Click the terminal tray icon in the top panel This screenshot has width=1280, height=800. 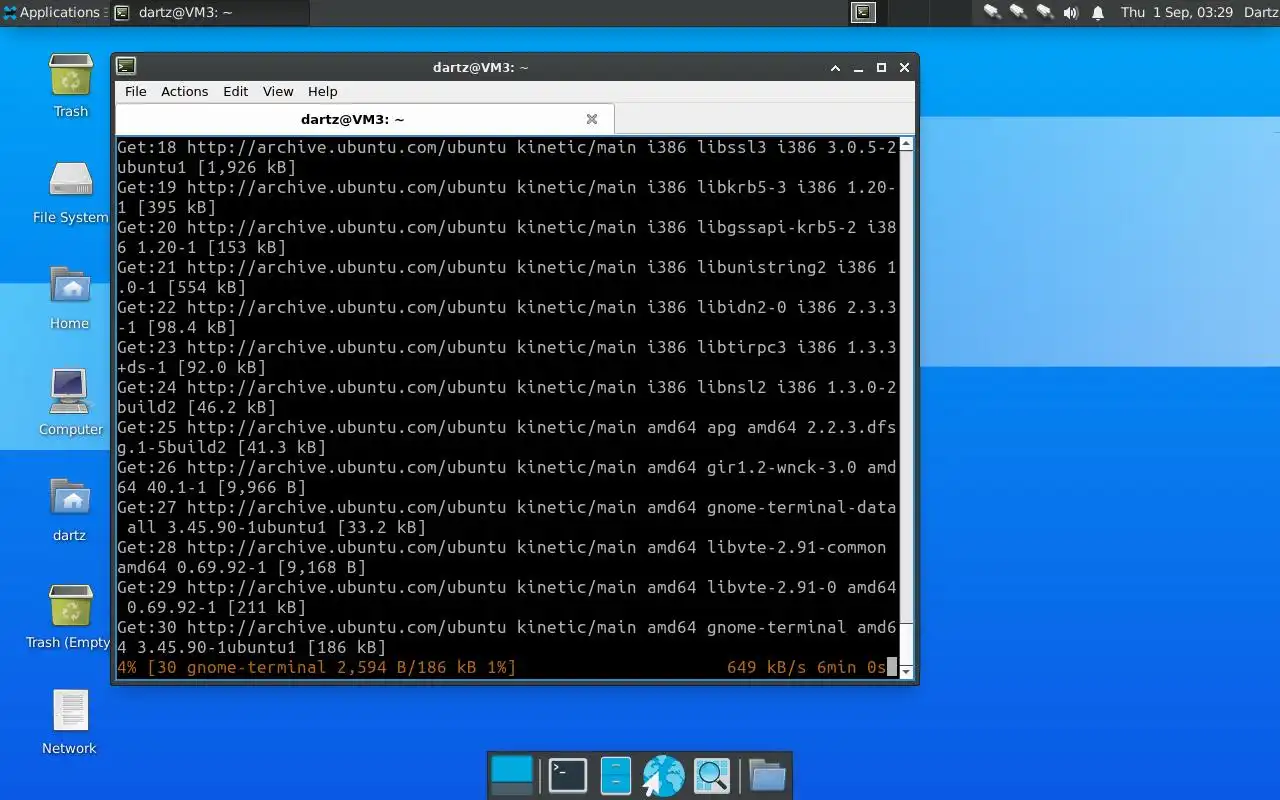coord(864,12)
